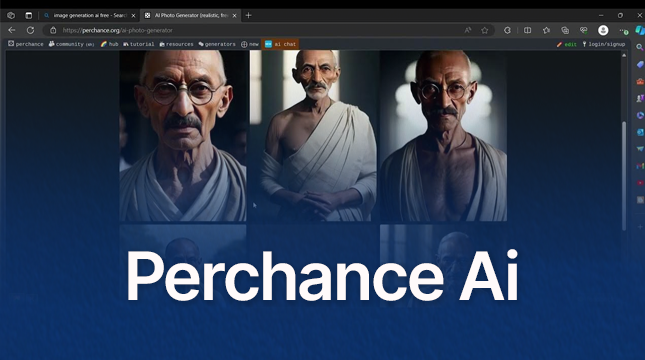This screenshot has height=360, width=645.
Task: View site info via the padlock icon
Action: 53,30
